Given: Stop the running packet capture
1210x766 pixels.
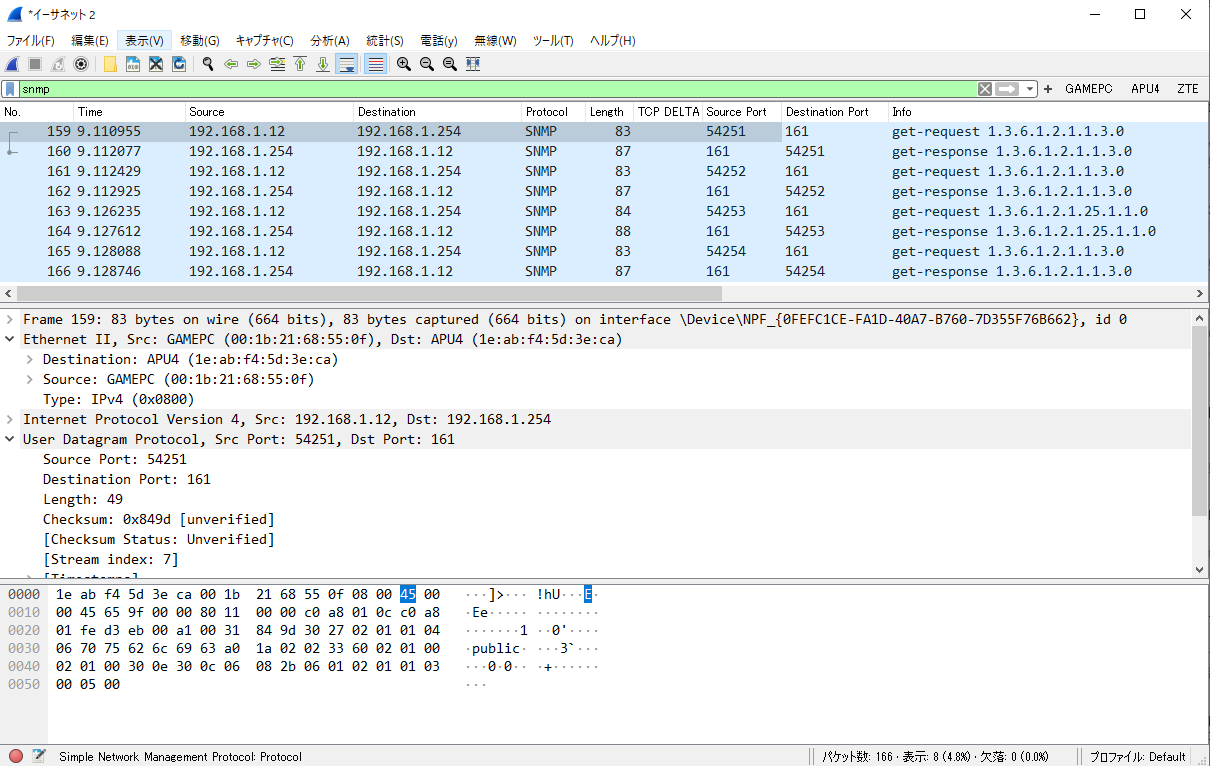Looking at the screenshot, I should [35, 64].
